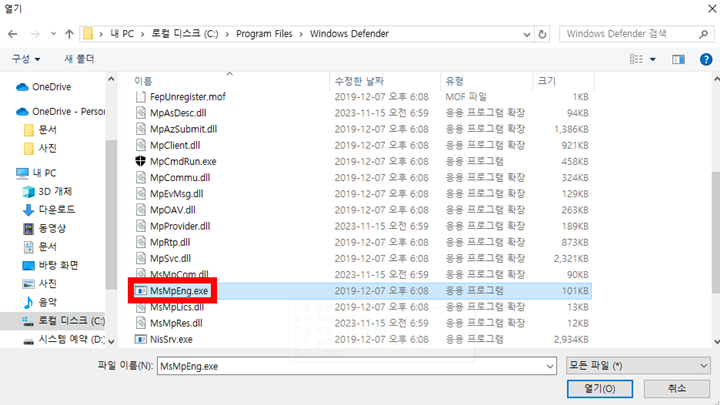Viewport: 720px width, 405px height.
Task: Change view layout icon
Action: pyautogui.click(x=636, y=59)
